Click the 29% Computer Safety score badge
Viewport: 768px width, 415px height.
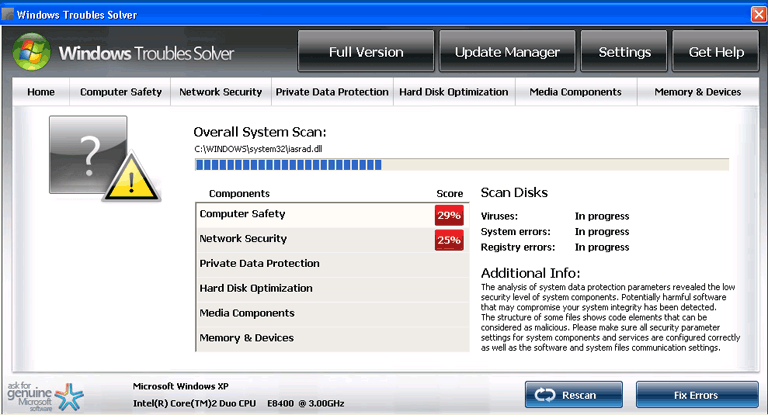[449, 215]
